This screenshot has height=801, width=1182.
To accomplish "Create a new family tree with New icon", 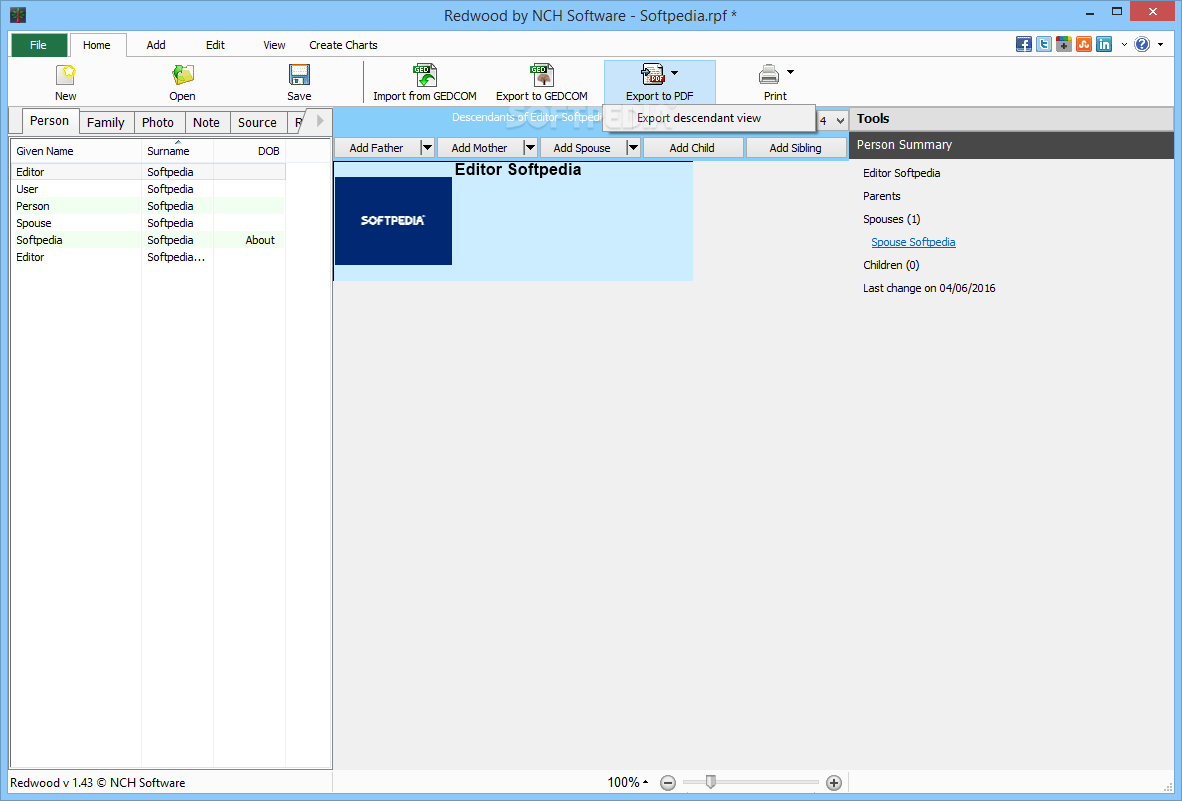I will [x=66, y=75].
